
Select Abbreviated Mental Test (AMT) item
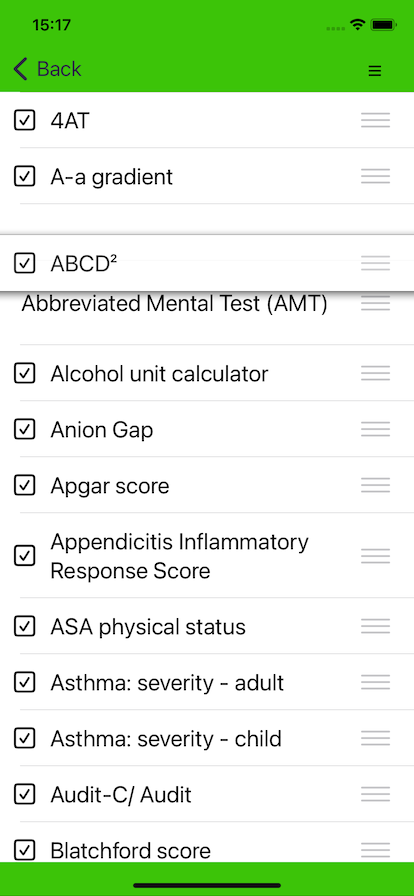pos(174,304)
